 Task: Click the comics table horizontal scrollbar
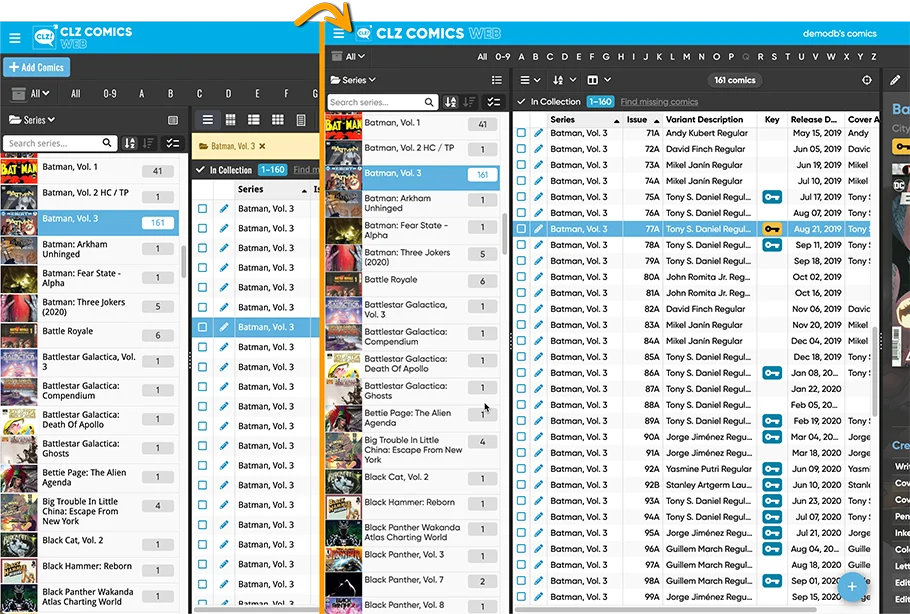tap(665, 610)
